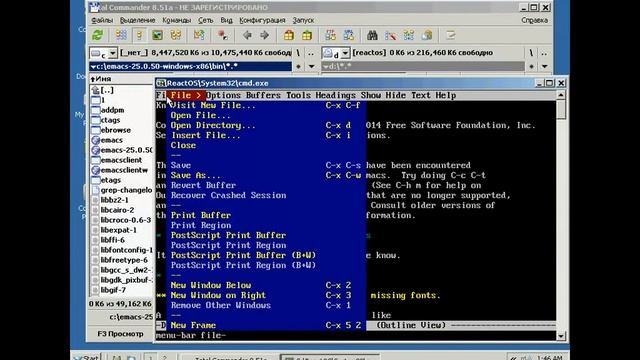
Task: Click the copy file names icon
Action: click(x=427, y=36)
